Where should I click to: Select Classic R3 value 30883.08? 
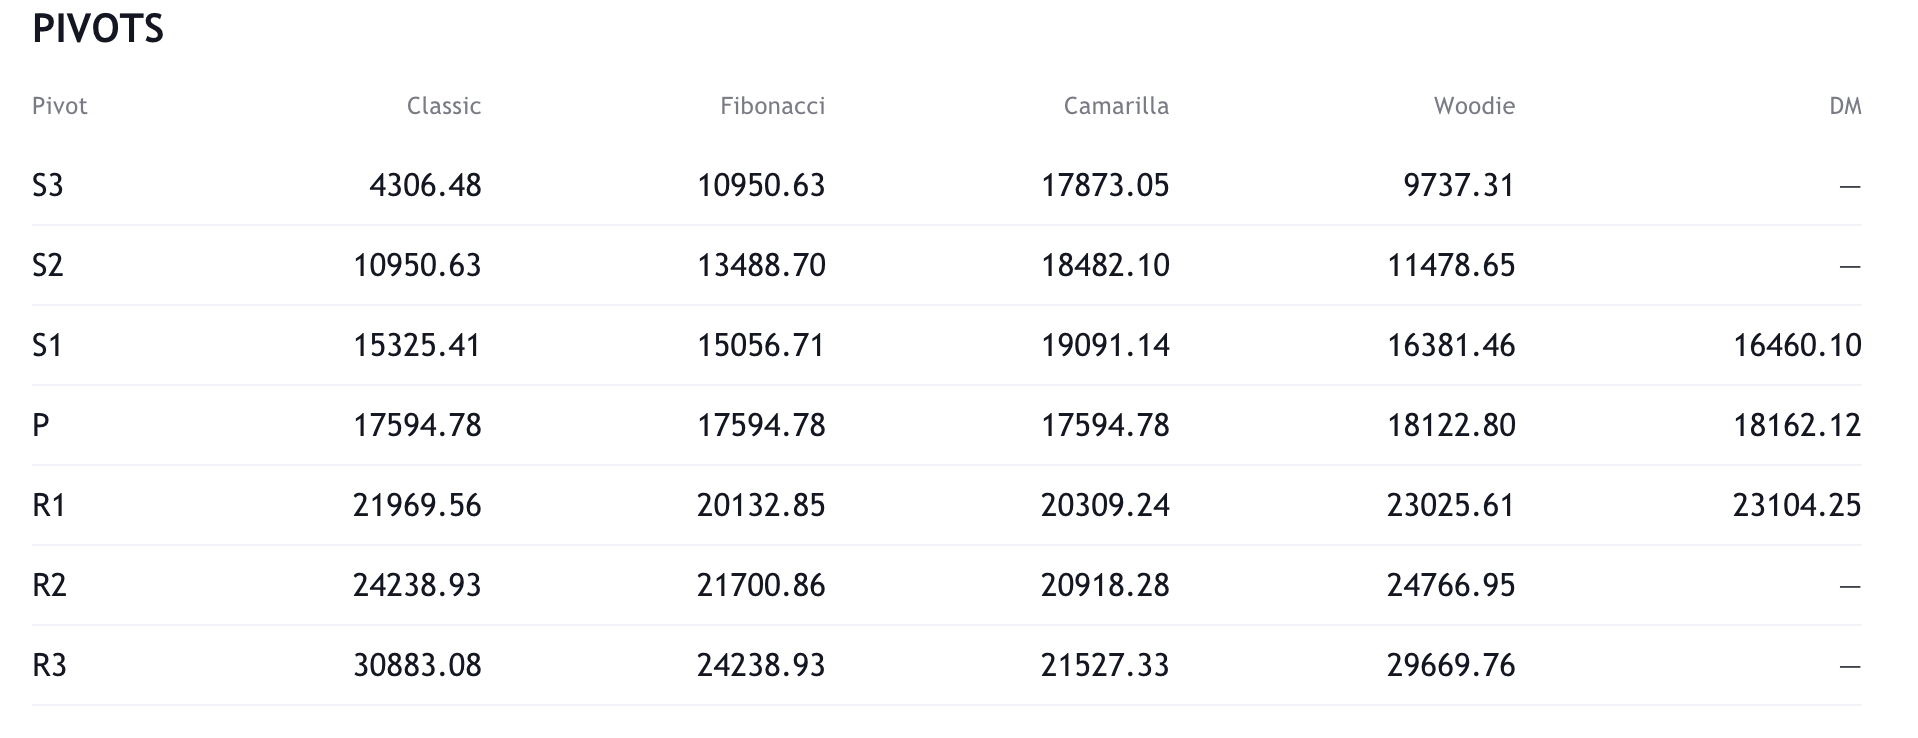coord(417,665)
